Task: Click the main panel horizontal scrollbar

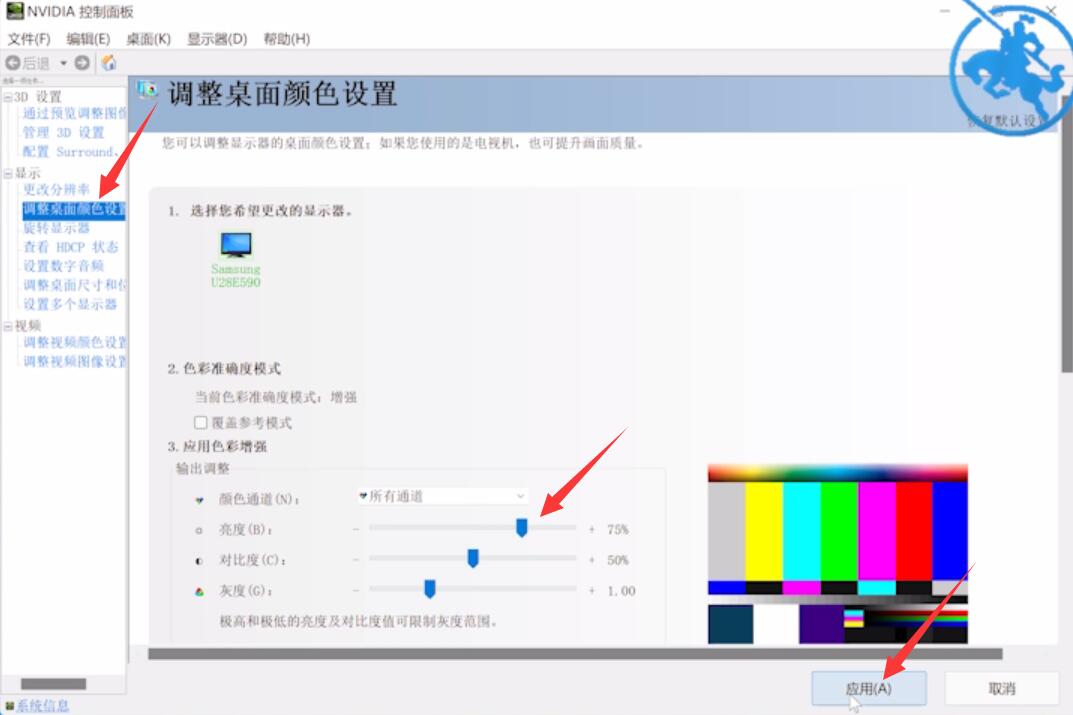Action: click(576, 654)
